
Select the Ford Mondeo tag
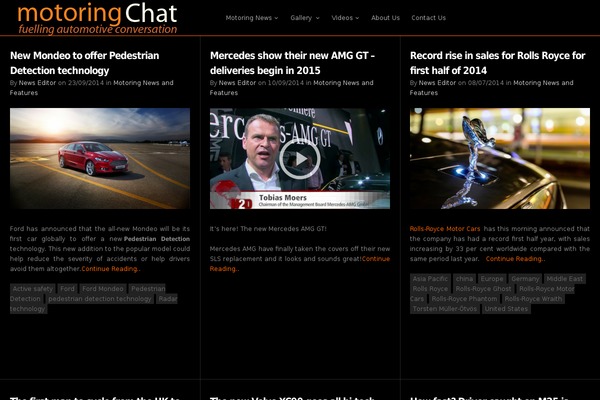click(x=103, y=289)
